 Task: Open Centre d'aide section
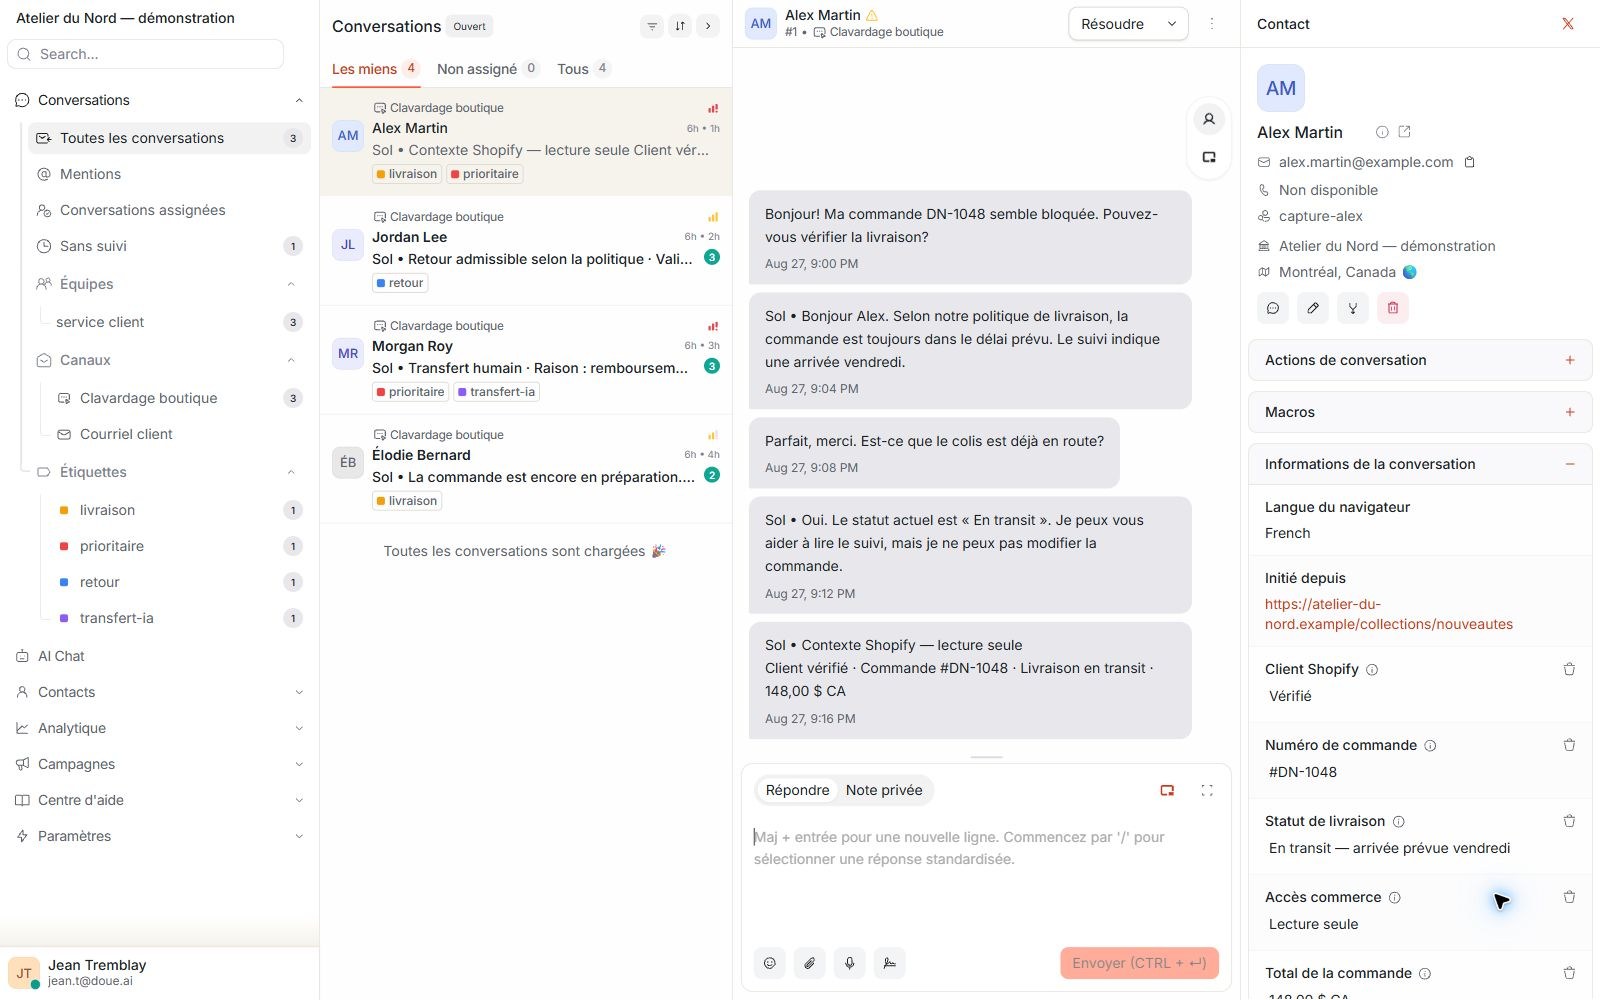tap(160, 800)
